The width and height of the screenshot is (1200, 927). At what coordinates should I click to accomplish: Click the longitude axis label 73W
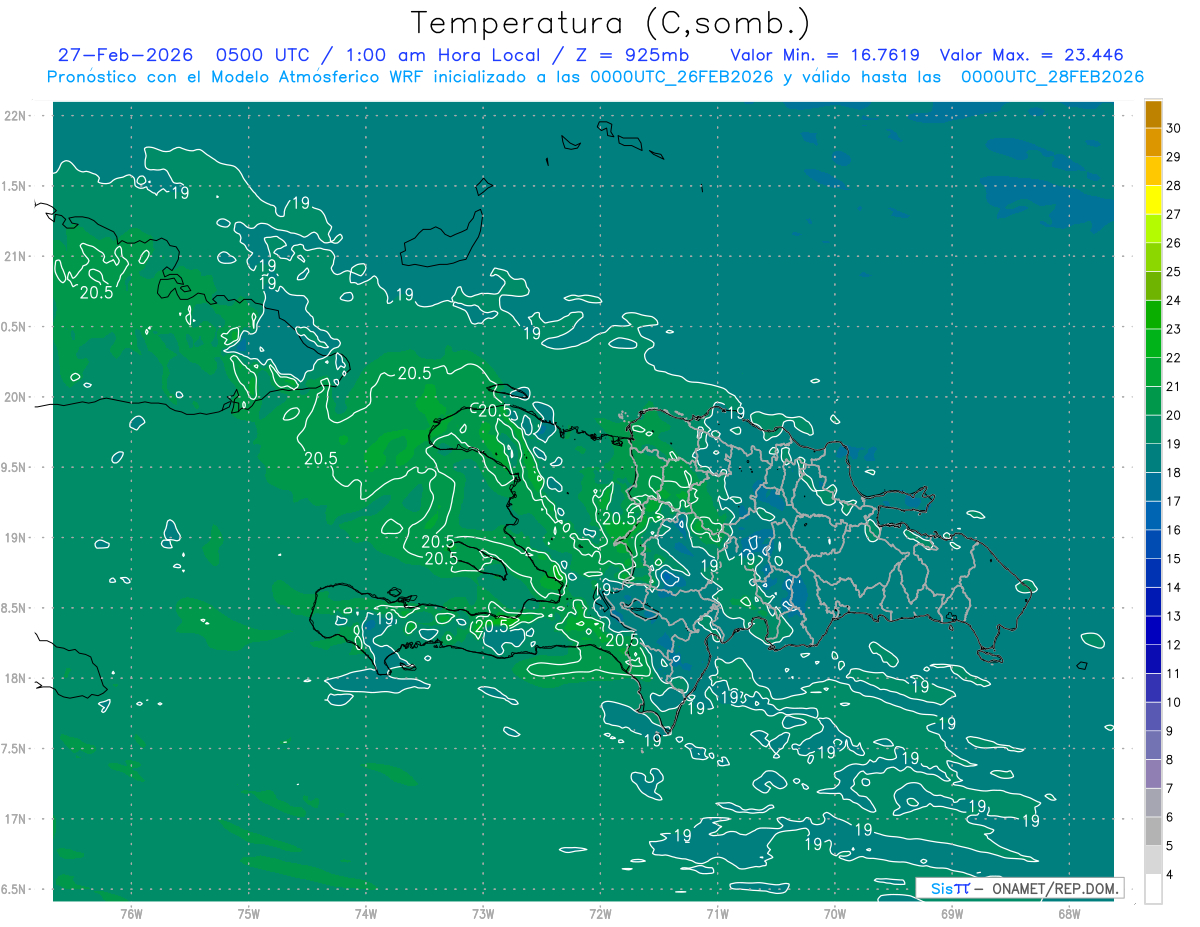(x=483, y=914)
